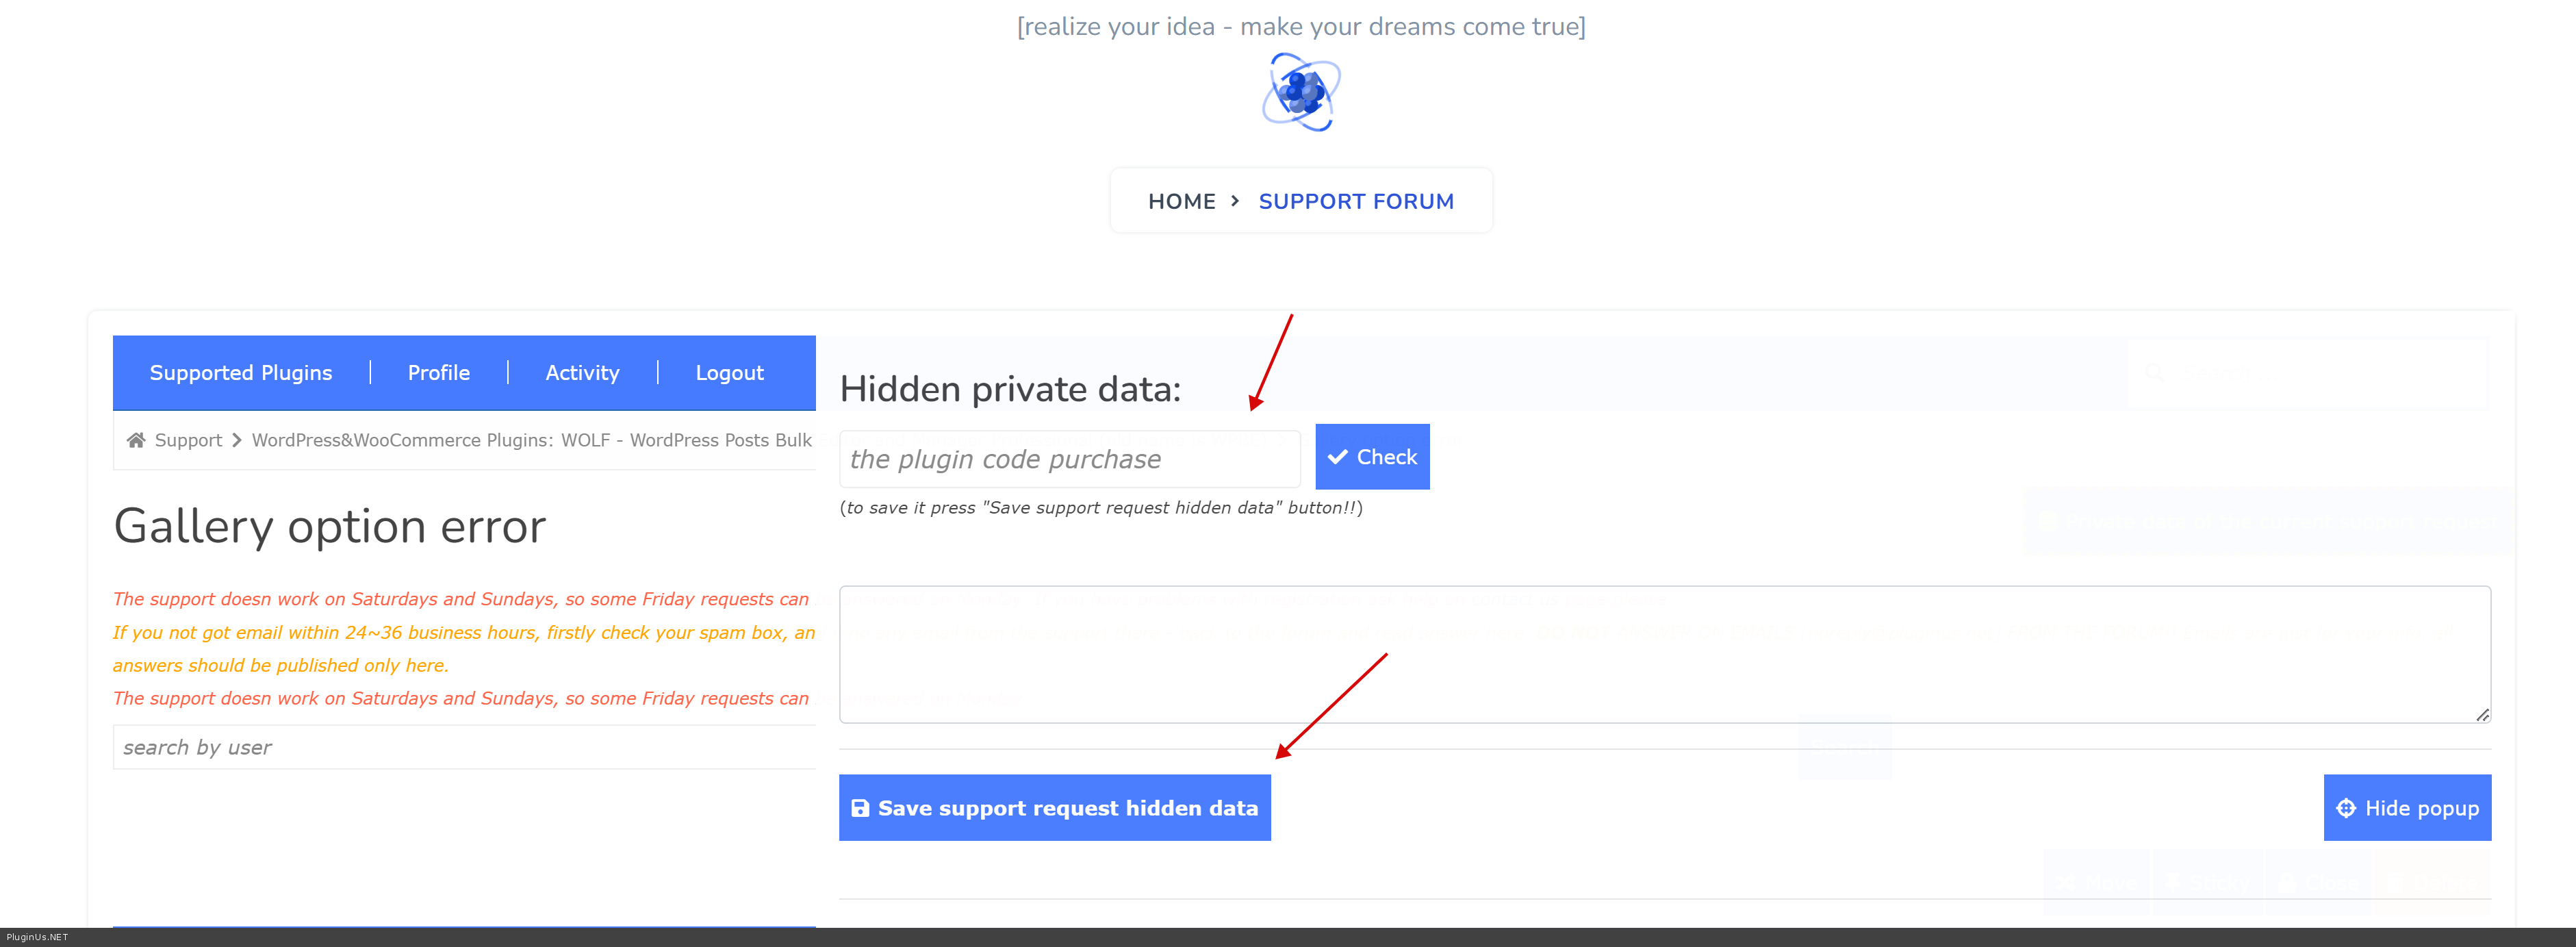The height and width of the screenshot is (947, 2576).
Task: Open the Activity menu item
Action: point(582,373)
